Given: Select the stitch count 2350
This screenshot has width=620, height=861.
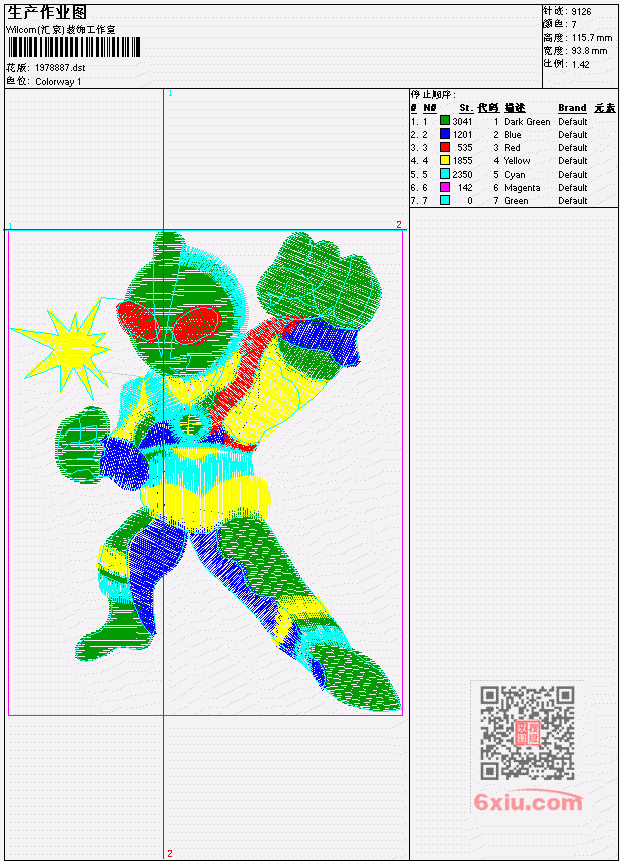Looking at the screenshot, I should 462,175.
